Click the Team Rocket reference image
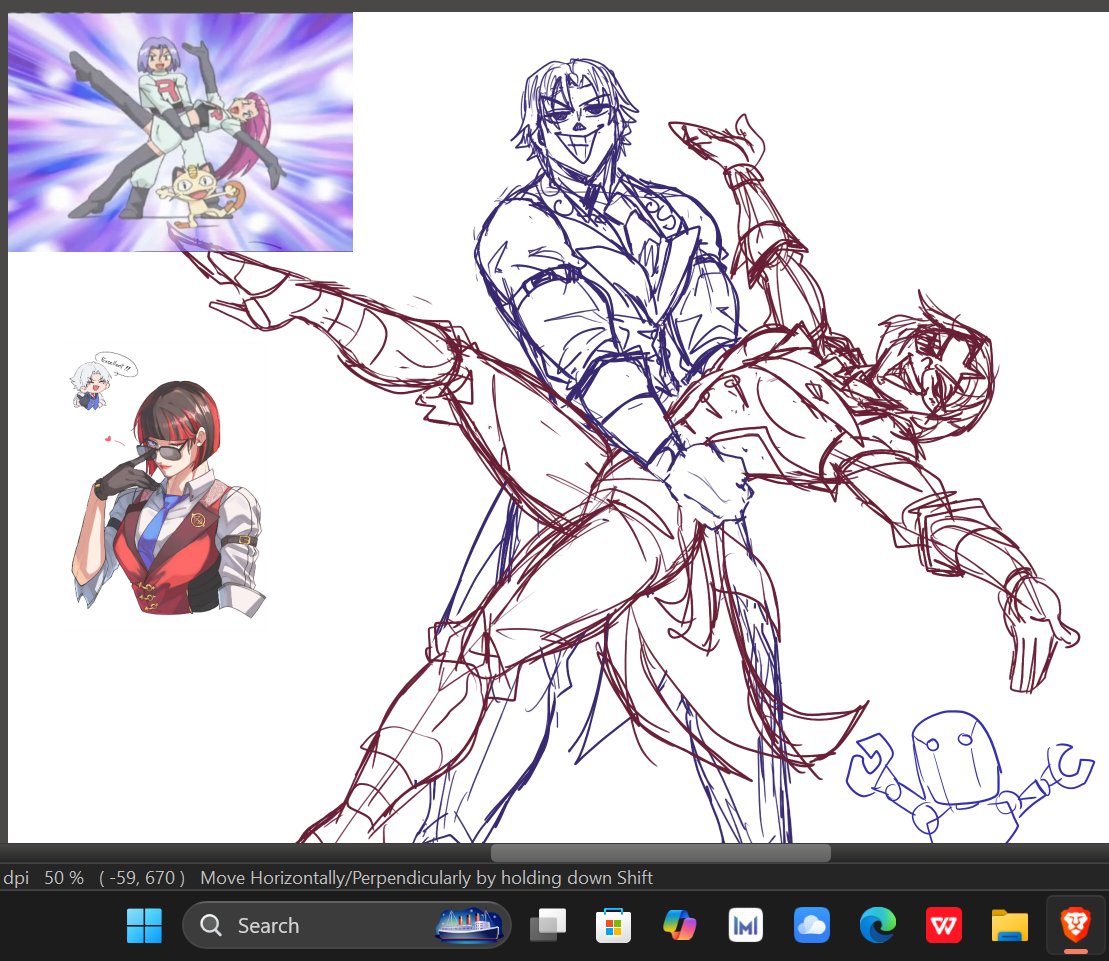The width and height of the screenshot is (1109, 961). [x=180, y=132]
